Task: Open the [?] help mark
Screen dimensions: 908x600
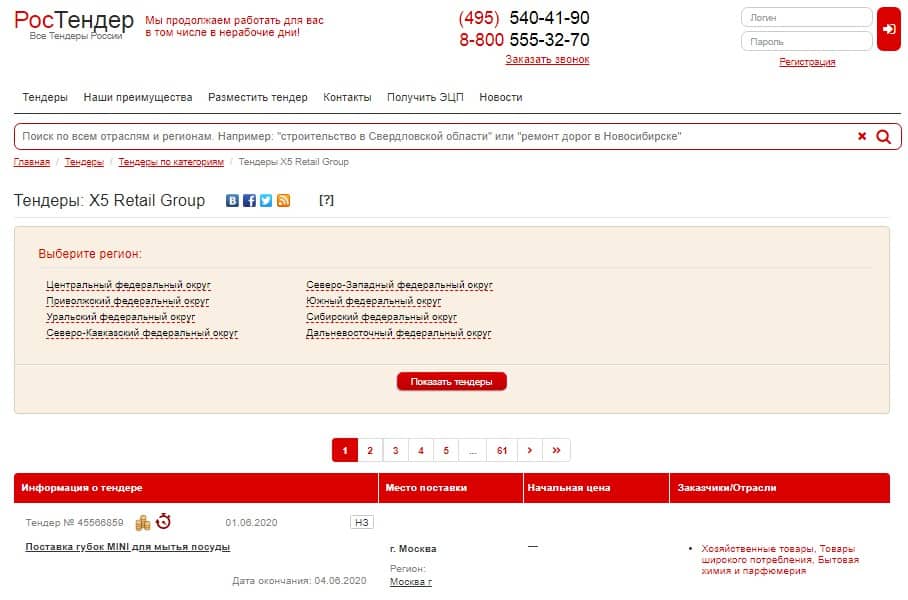Action: (326, 200)
